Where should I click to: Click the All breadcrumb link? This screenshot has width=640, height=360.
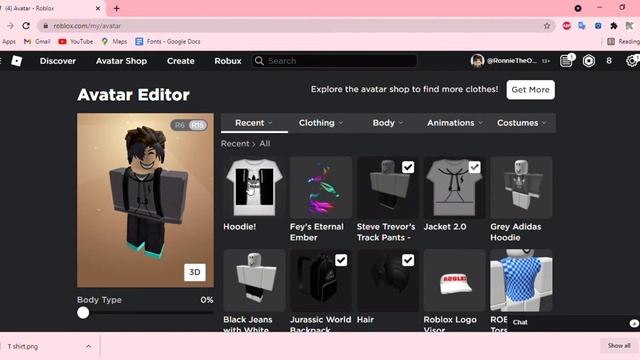pos(264,144)
